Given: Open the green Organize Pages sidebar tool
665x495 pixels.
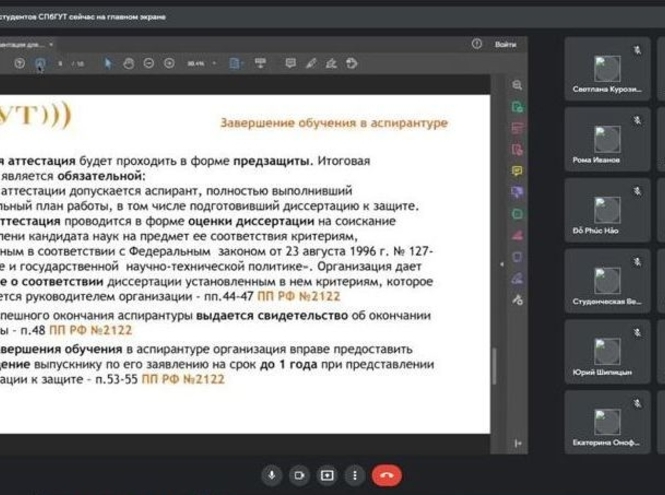Looking at the screenshot, I should (x=517, y=214).
